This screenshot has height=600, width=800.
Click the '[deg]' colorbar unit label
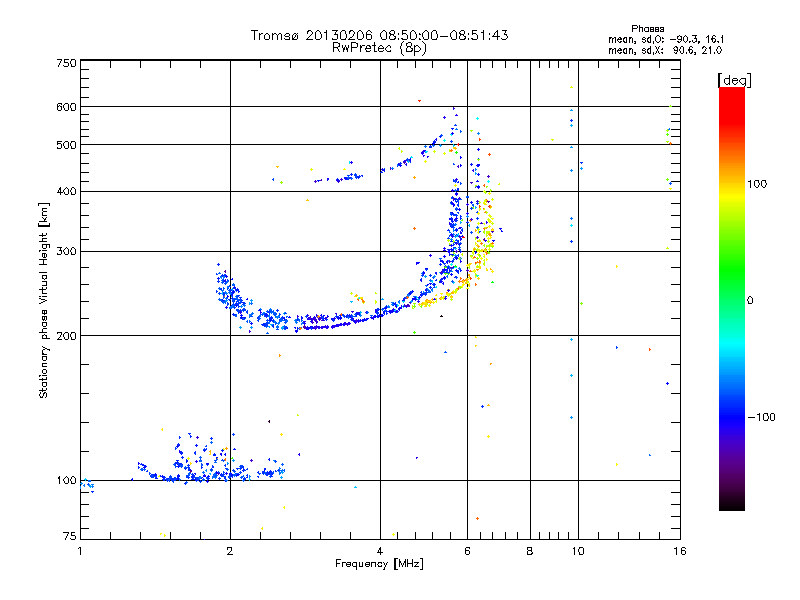pyautogui.click(x=734, y=80)
